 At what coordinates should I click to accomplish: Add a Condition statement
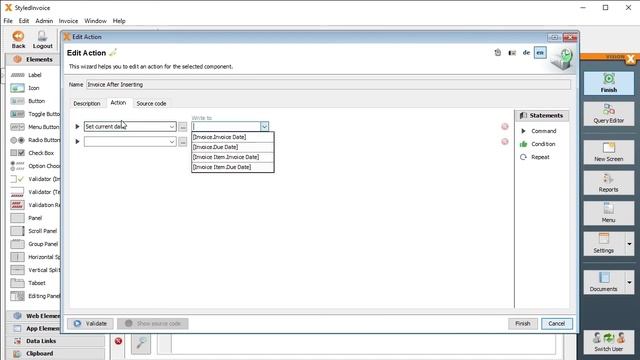click(538, 144)
